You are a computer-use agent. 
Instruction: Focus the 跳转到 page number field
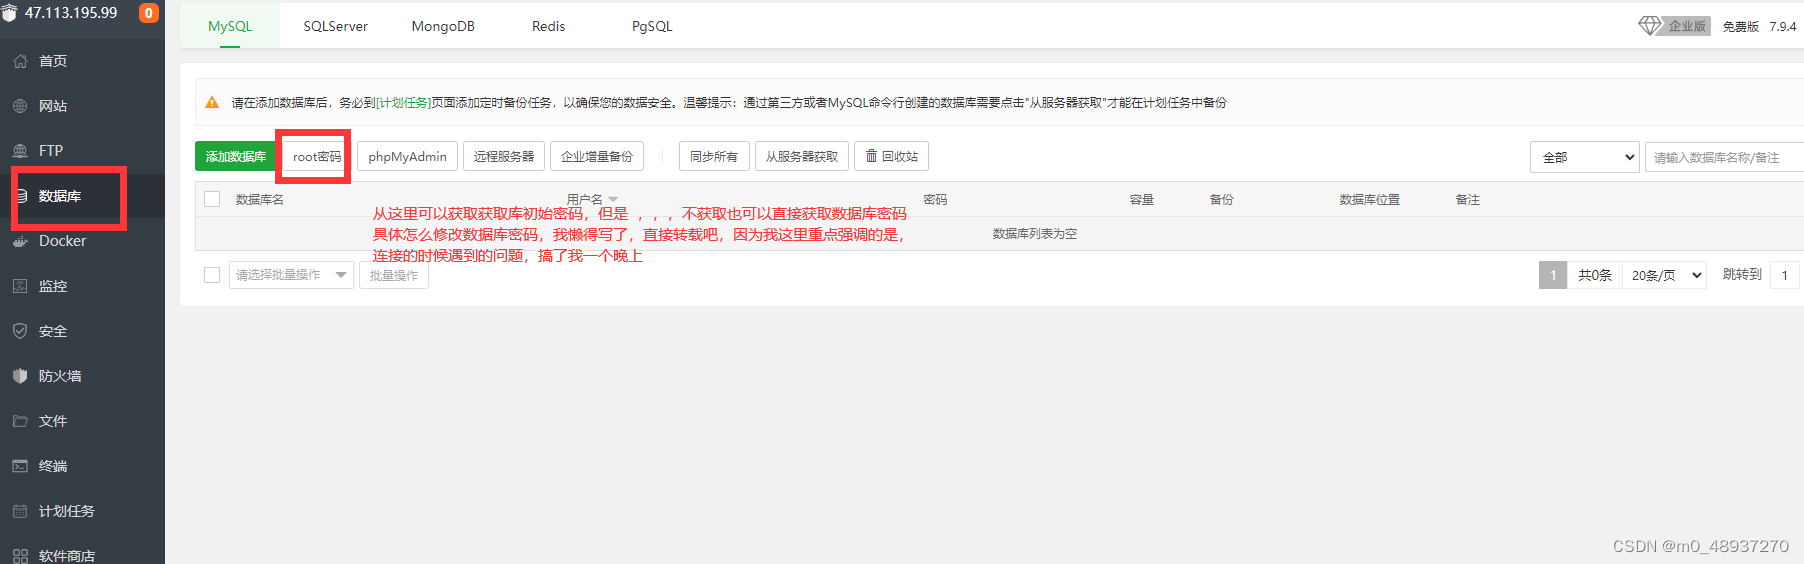coord(1786,275)
